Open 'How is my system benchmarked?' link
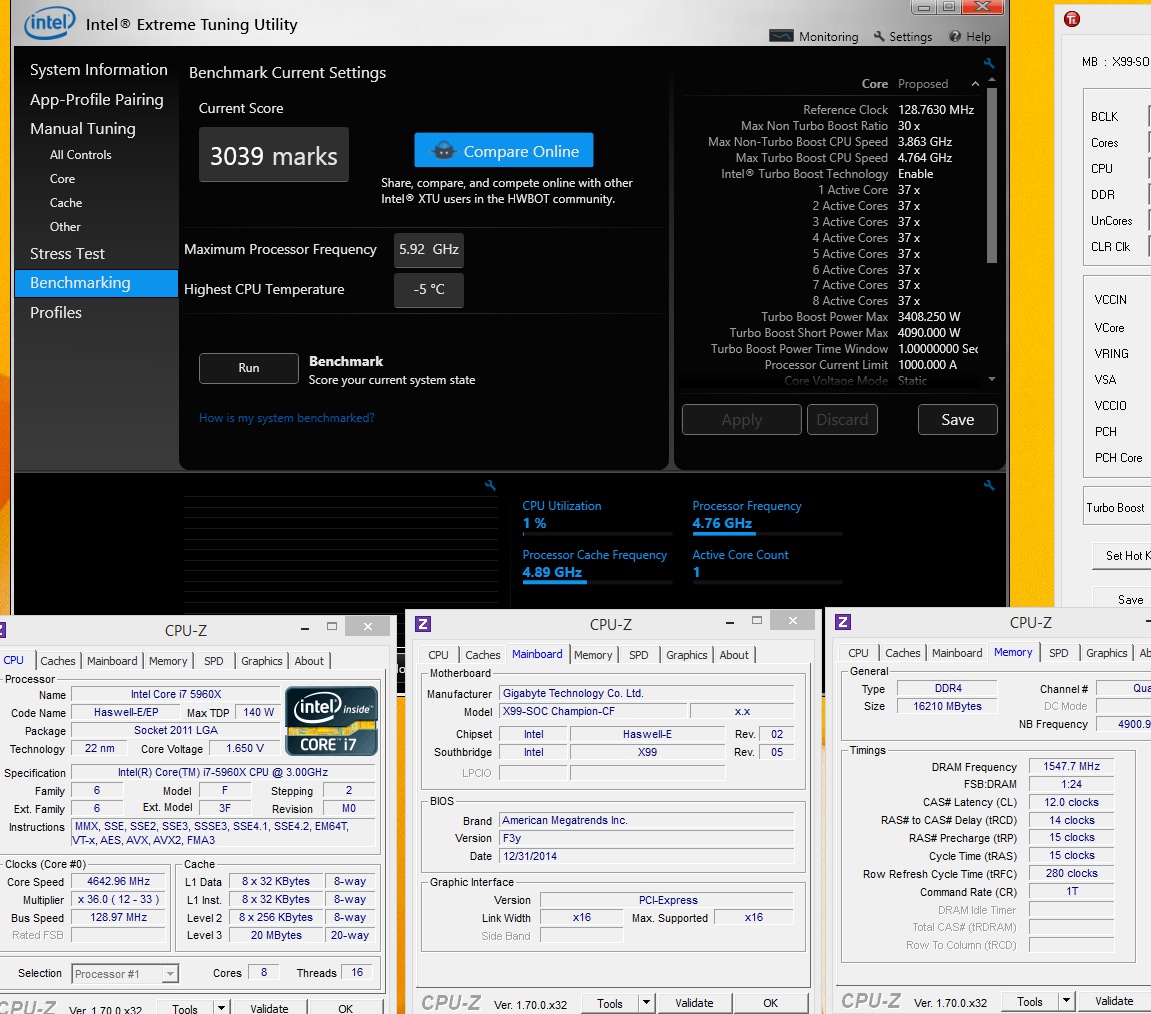1151x1014 pixels. [286, 418]
